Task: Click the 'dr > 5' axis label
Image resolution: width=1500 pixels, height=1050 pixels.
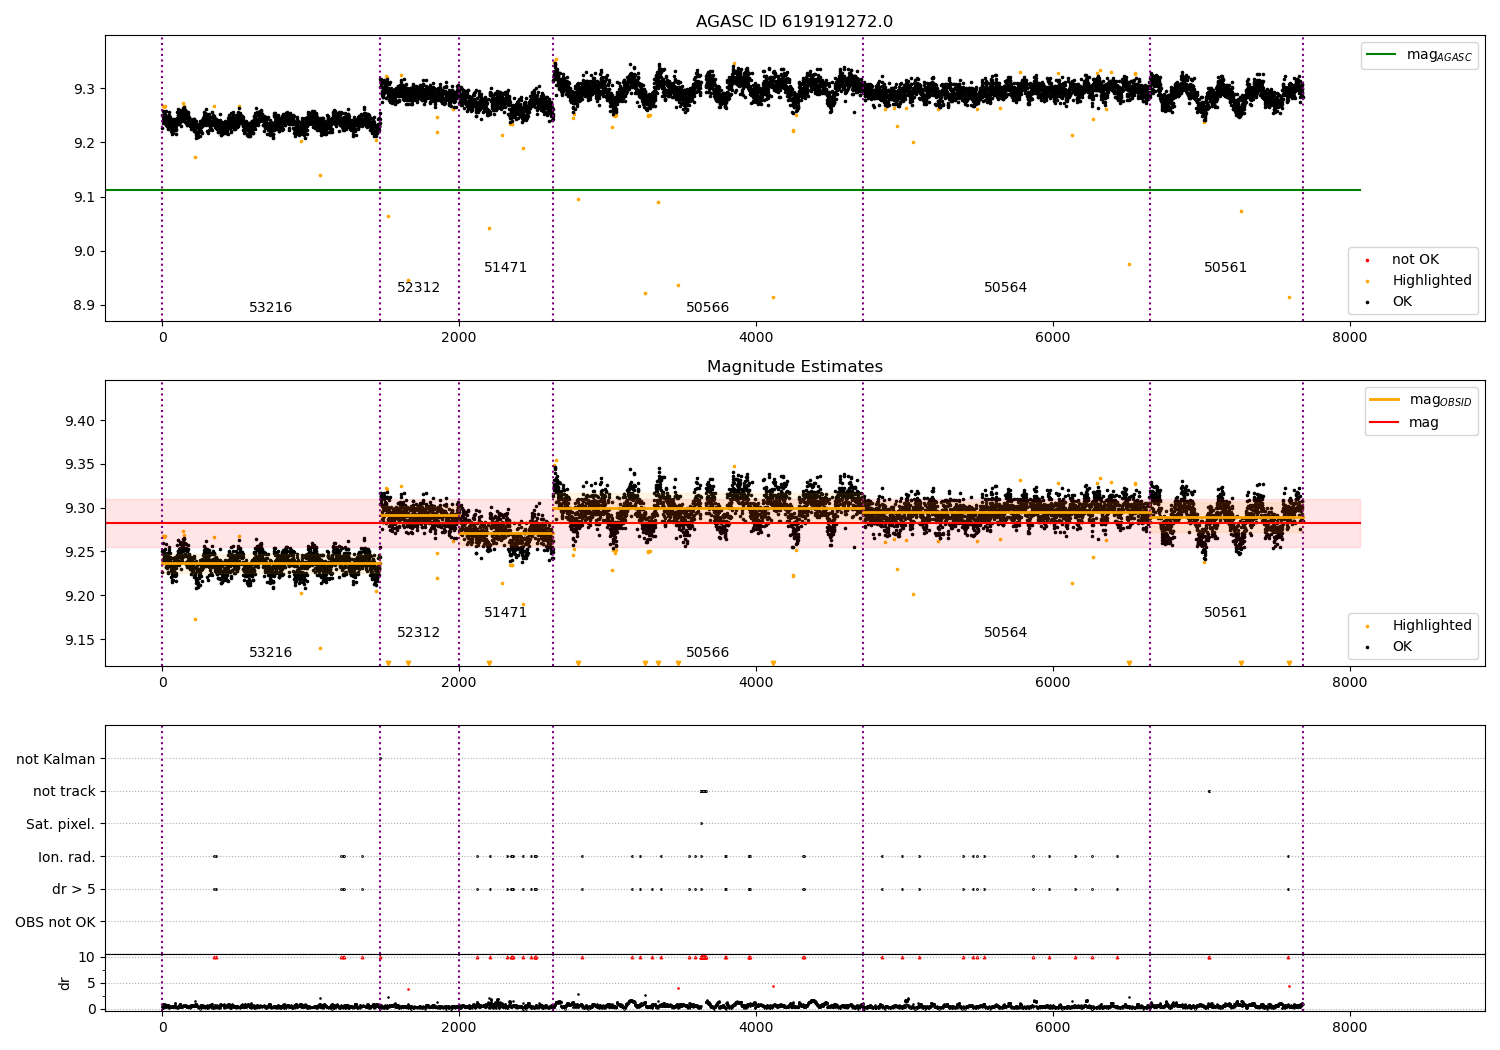Action: (x=74, y=889)
